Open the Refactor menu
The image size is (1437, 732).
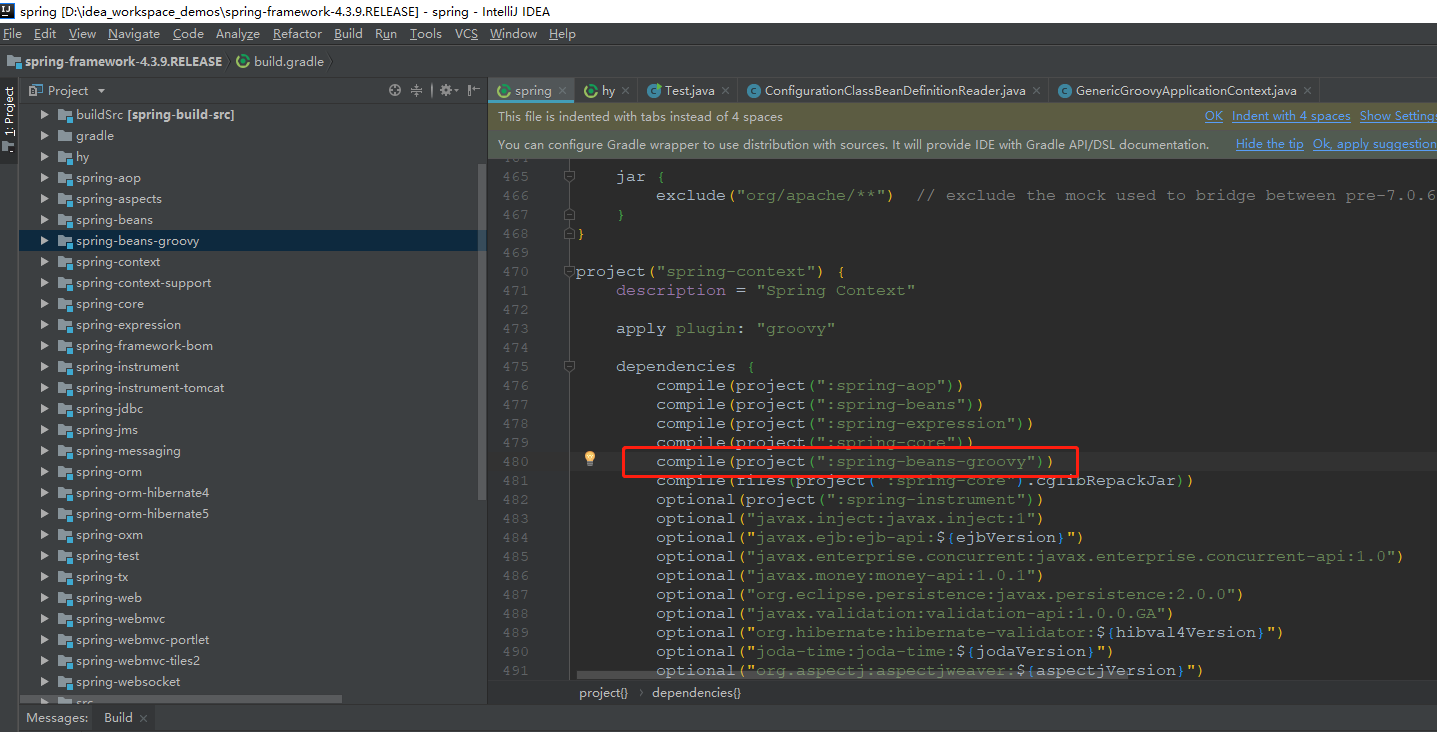[x=297, y=34]
